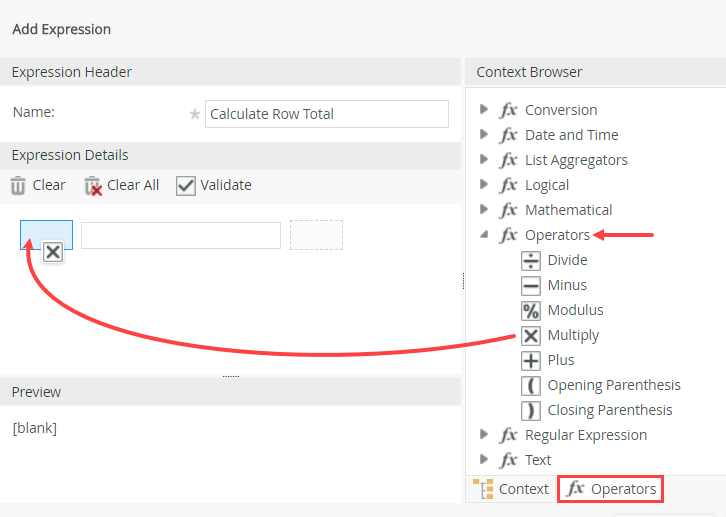The image size is (726, 517).
Task: Select the Regular Expression category
Action: point(585,435)
